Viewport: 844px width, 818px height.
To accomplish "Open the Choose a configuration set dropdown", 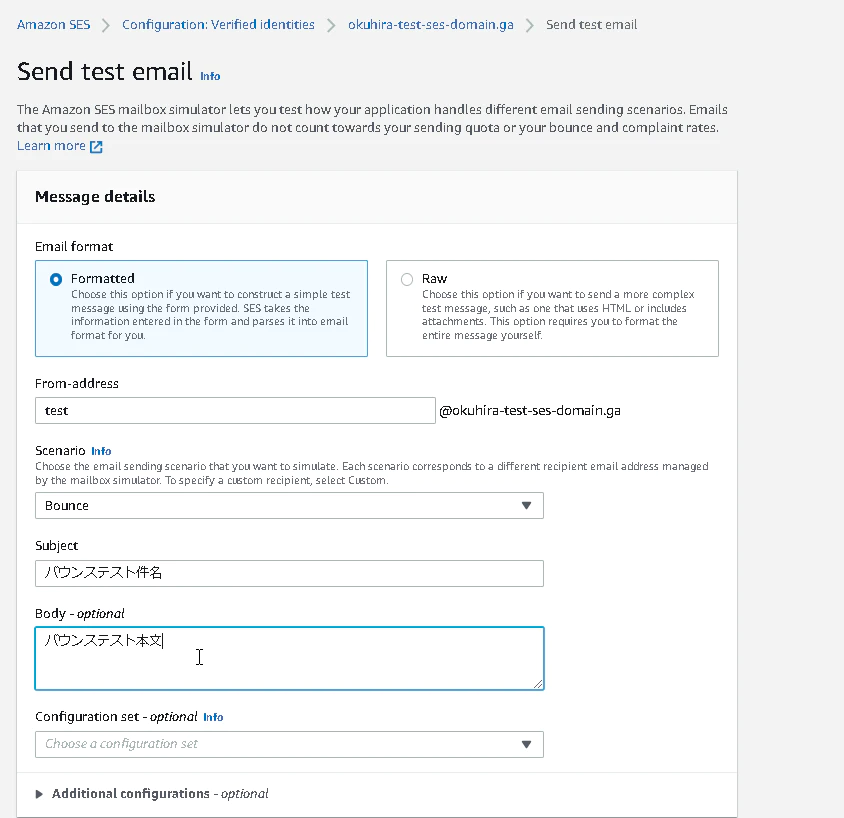I will pos(289,744).
